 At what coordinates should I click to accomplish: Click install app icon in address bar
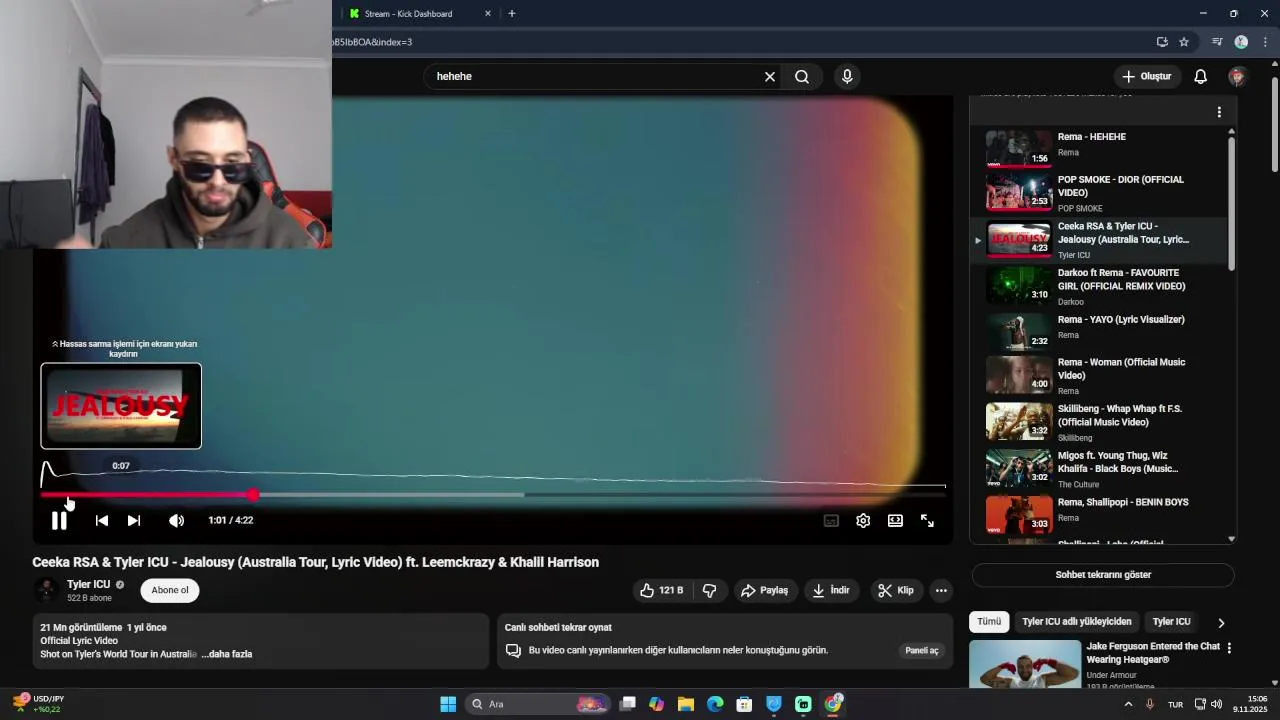coord(1162,42)
